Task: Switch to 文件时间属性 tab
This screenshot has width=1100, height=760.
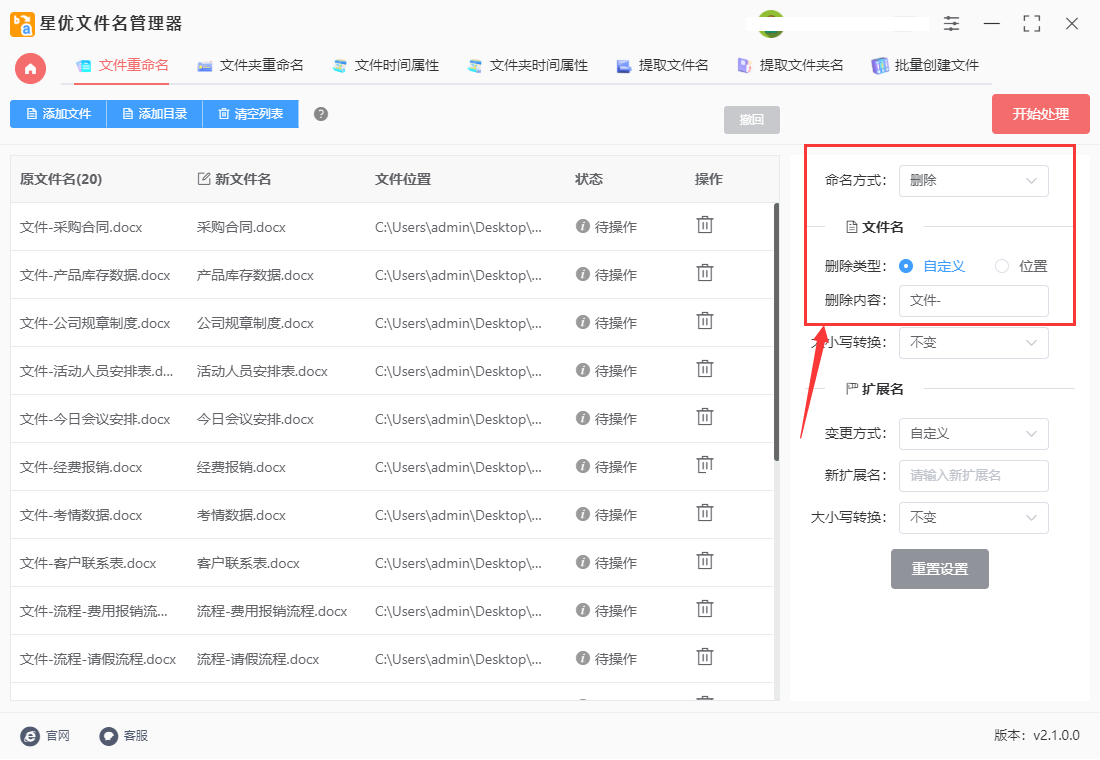Action: 385,66
